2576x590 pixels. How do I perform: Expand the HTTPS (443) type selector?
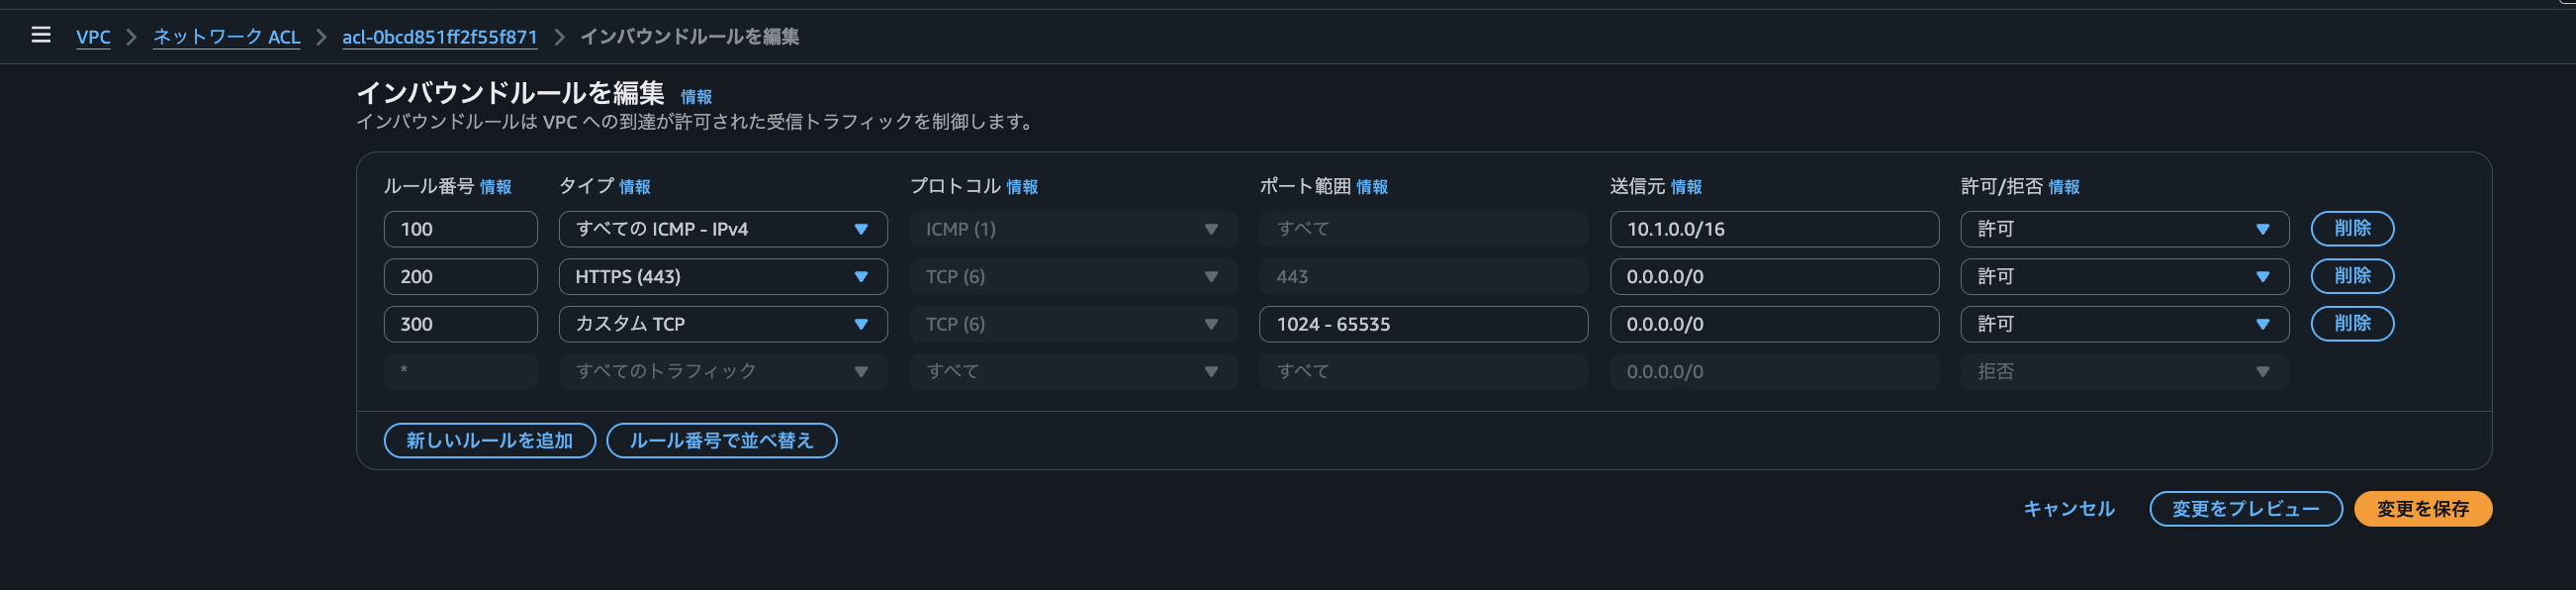coord(722,276)
